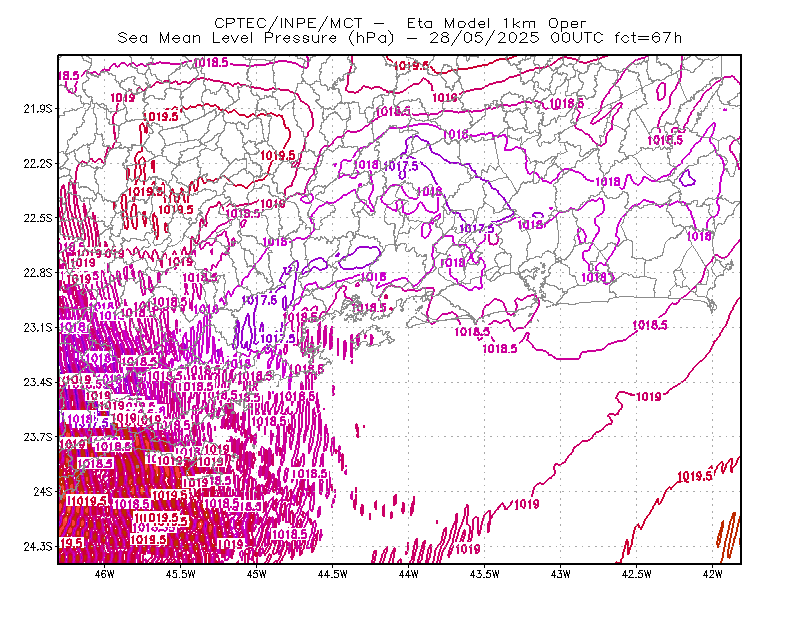The width and height of the screenshot is (800, 618).
Task: Click the 43W longitude axis label
Action: pyautogui.click(x=561, y=574)
